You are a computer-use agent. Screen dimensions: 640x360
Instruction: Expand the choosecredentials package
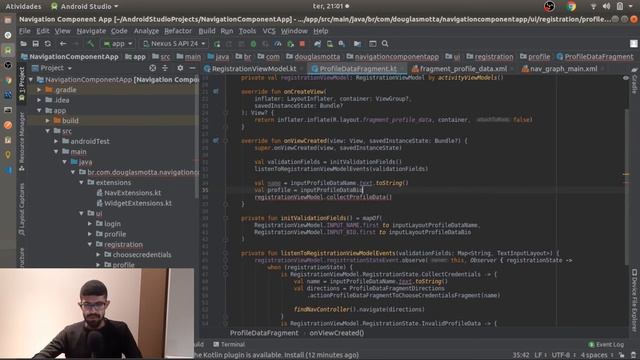pyautogui.click(x=98, y=255)
